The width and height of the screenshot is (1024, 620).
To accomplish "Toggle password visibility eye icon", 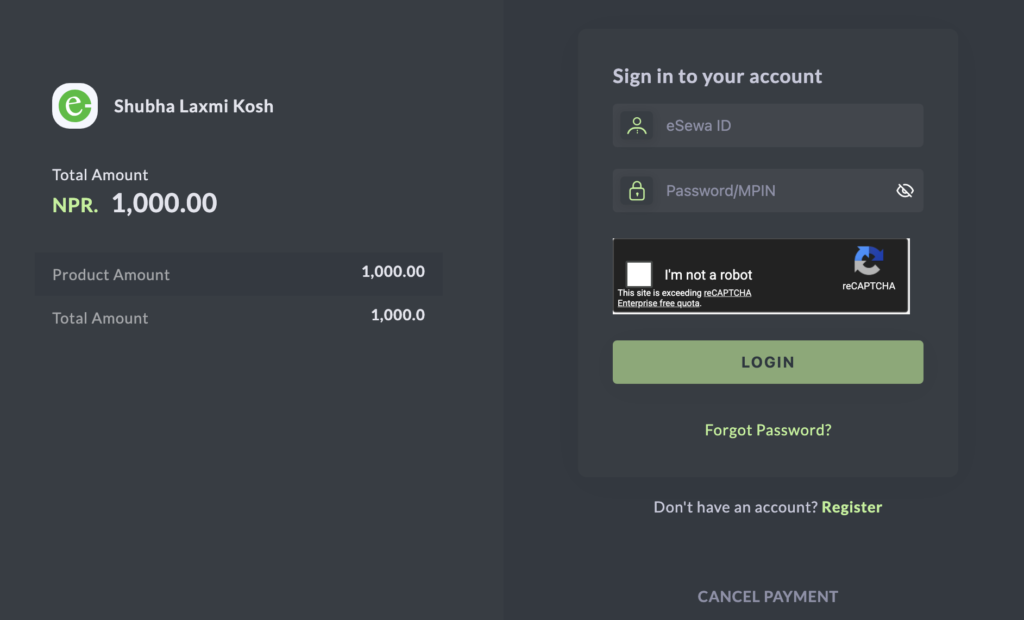I will [x=904, y=191].
